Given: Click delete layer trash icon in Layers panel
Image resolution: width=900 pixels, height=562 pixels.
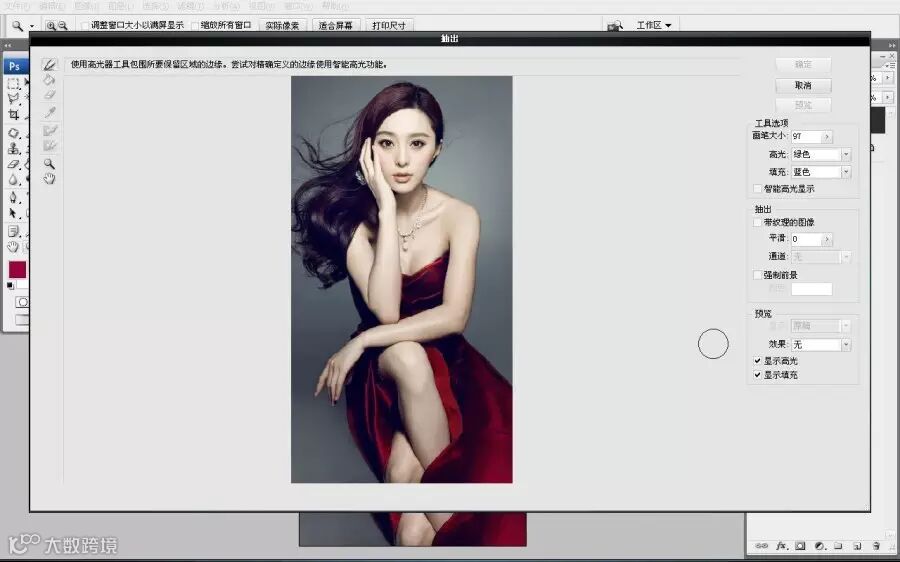Looking at the screenshot, I should tap(876, 545).
